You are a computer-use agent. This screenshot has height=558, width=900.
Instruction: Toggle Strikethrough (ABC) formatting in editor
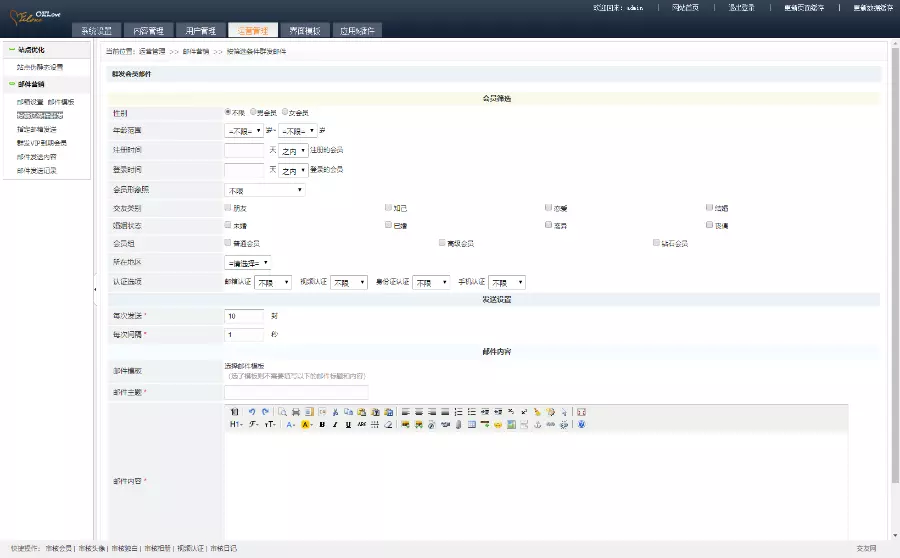(x=362, y=424)
